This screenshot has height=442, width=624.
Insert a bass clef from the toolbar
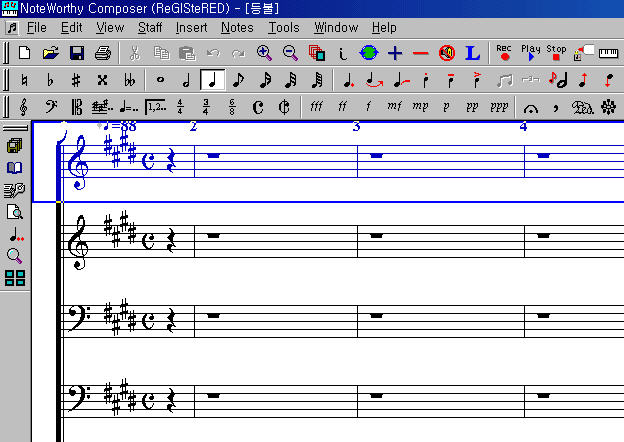[51, 106]
